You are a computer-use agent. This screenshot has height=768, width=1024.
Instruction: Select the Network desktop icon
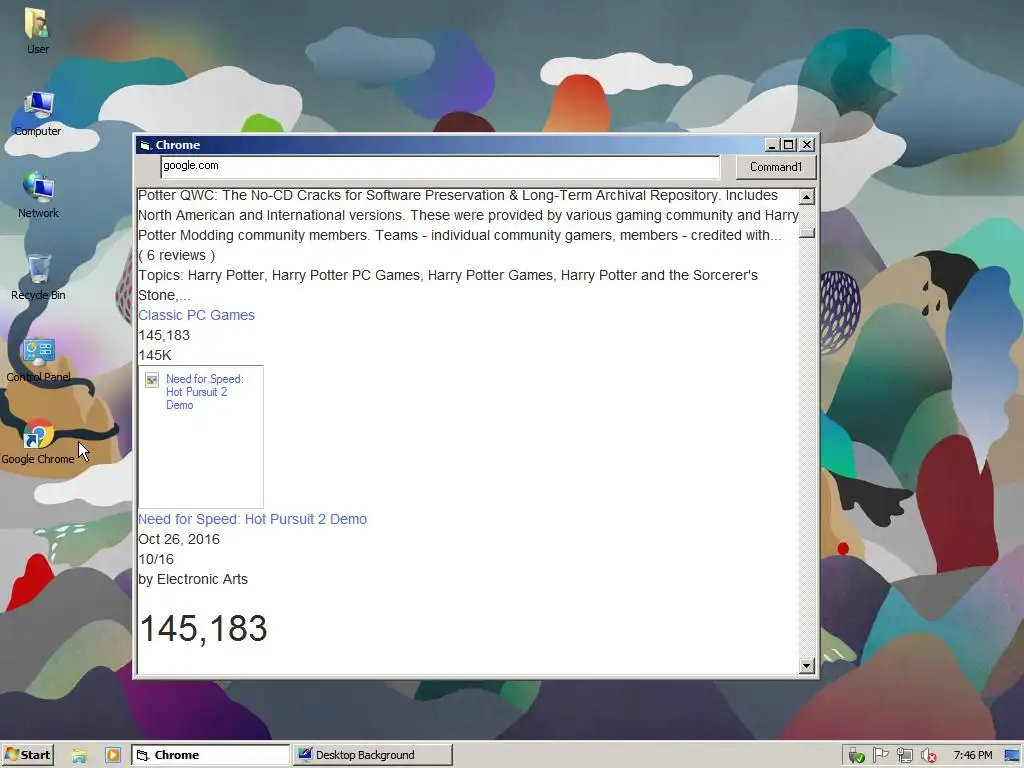tap(38, 195)
